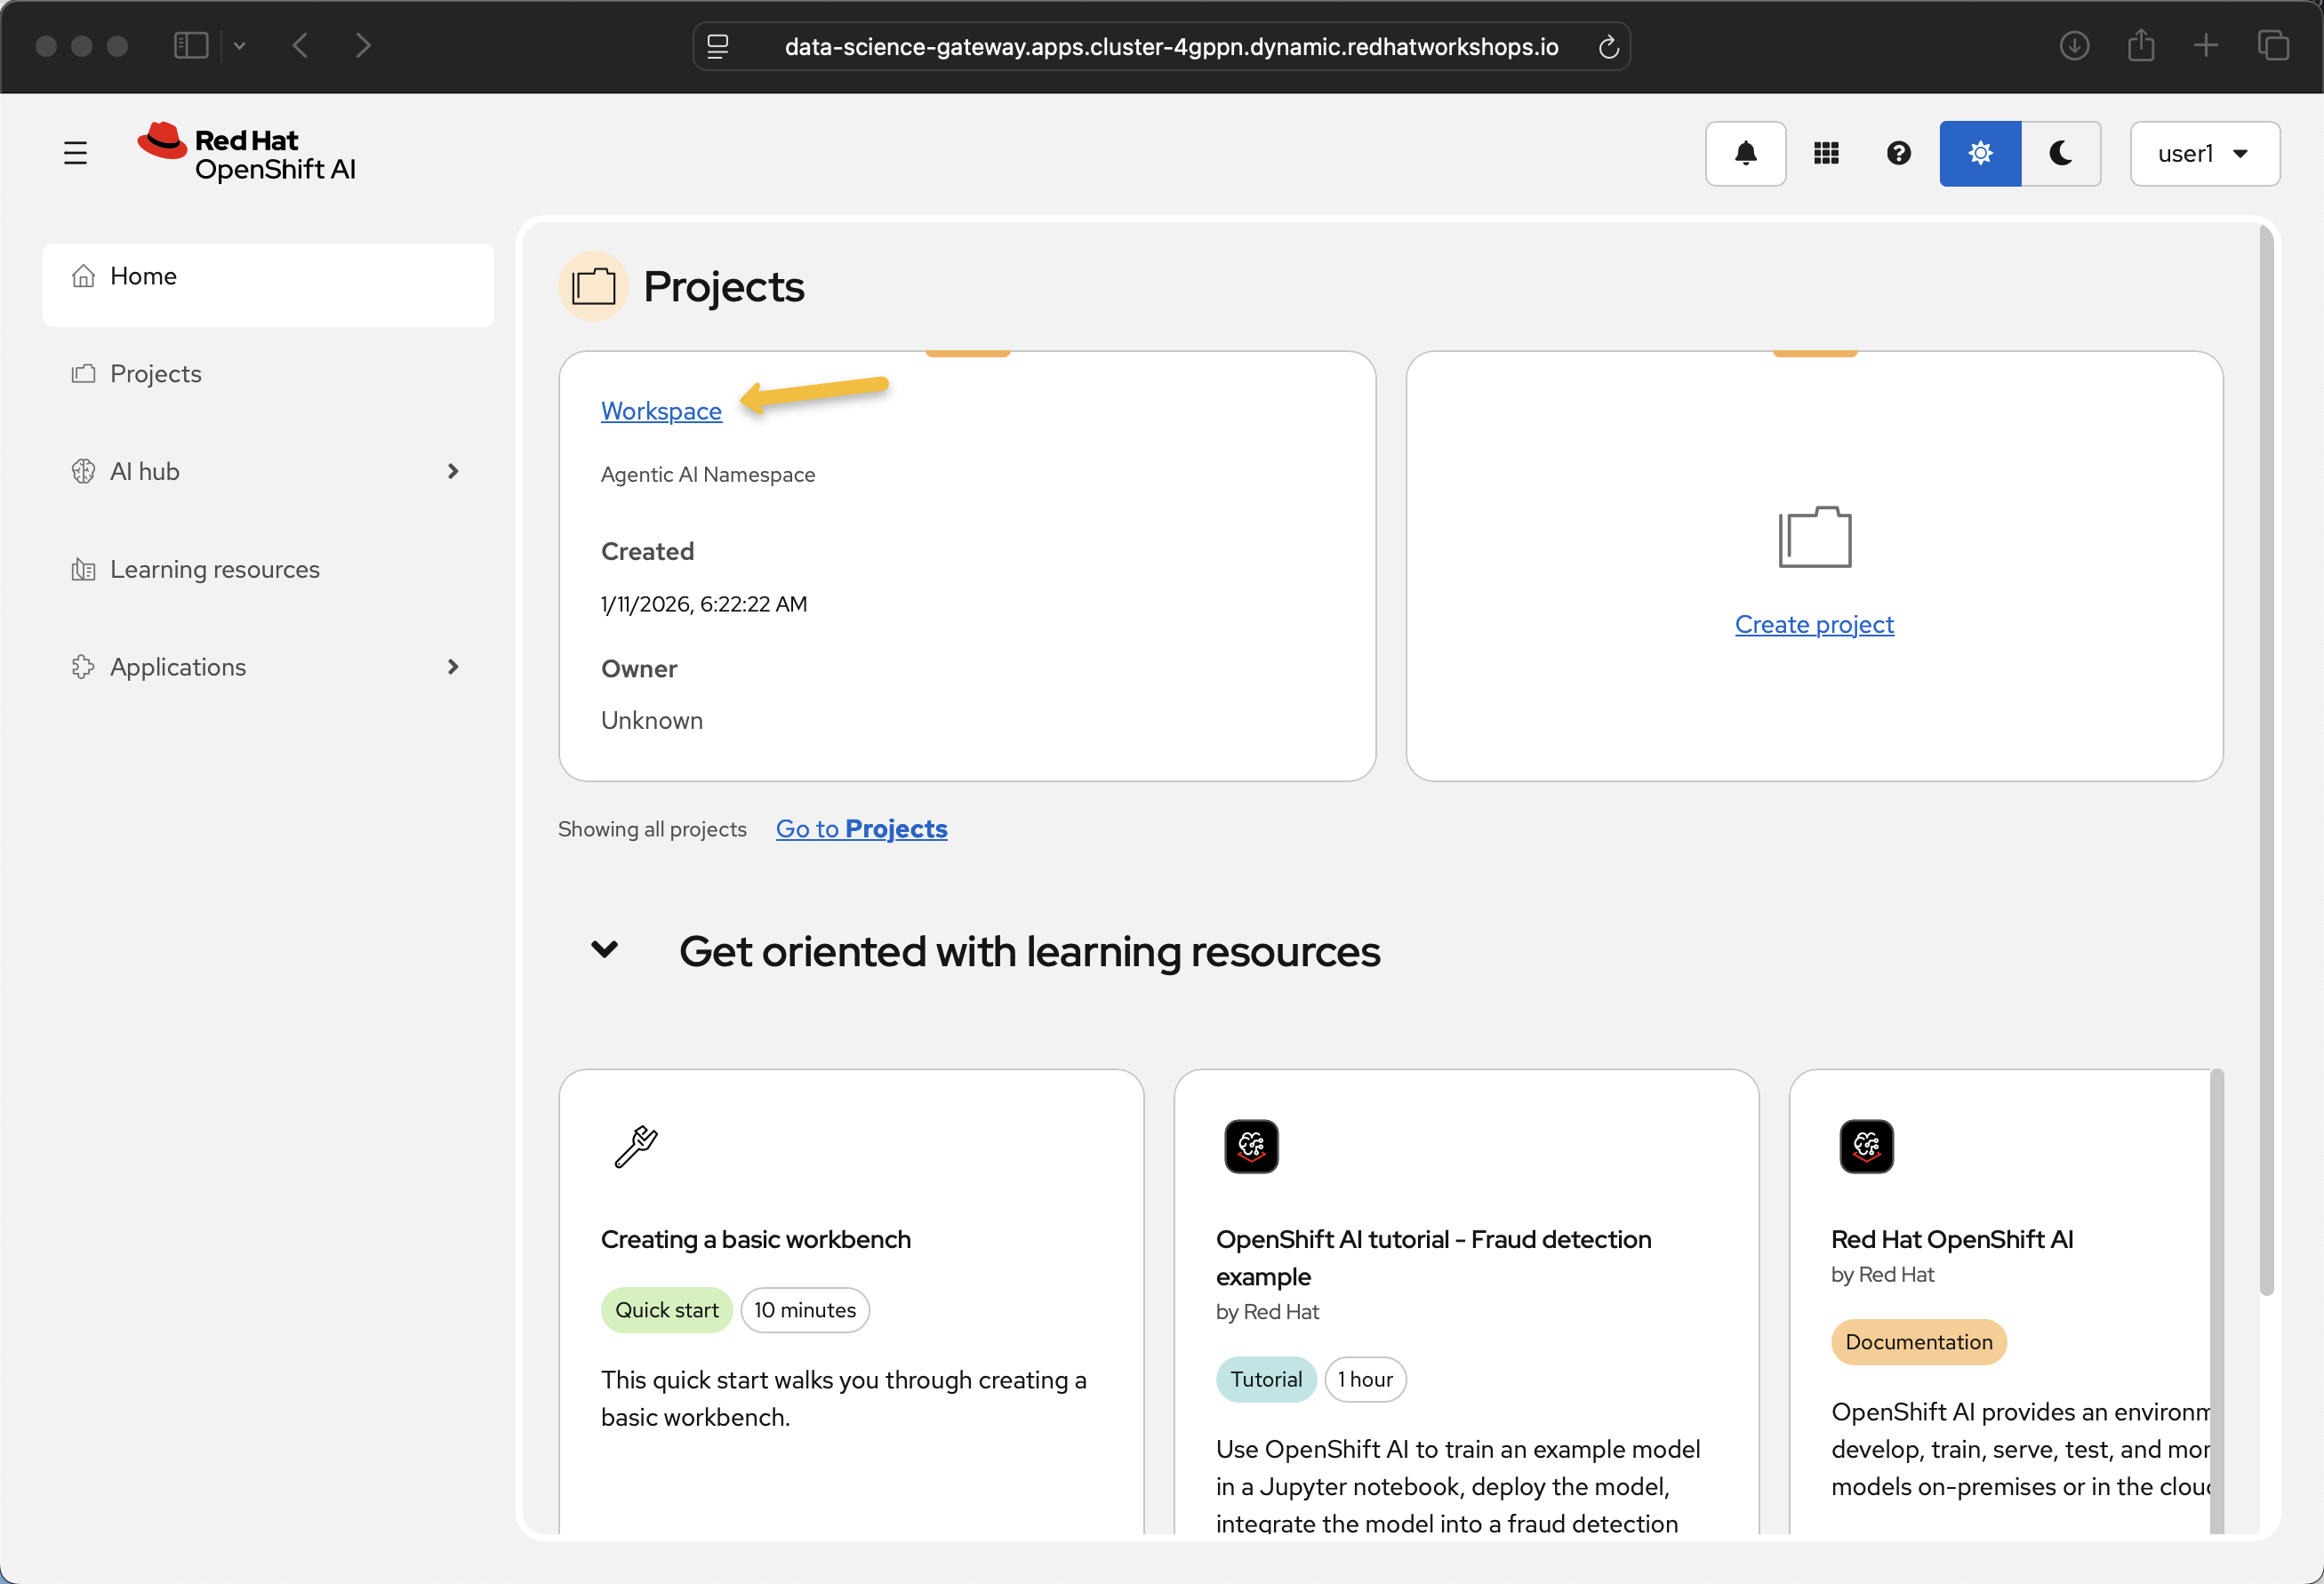Click the wrench icon on the workbench quick start card
Viewport: 2324px width, 1584px height.
pos(636,1147)
